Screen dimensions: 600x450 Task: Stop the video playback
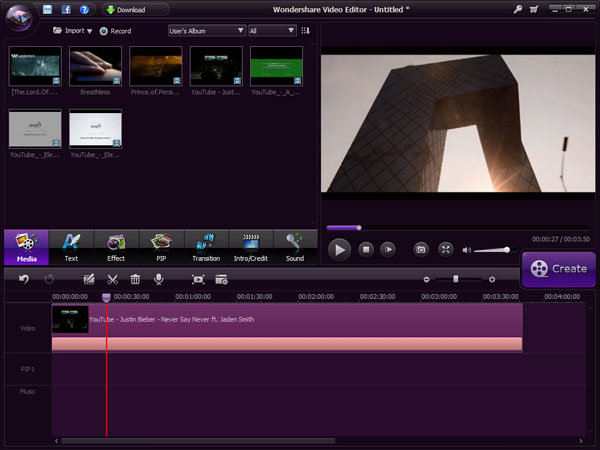click(366, 249)
